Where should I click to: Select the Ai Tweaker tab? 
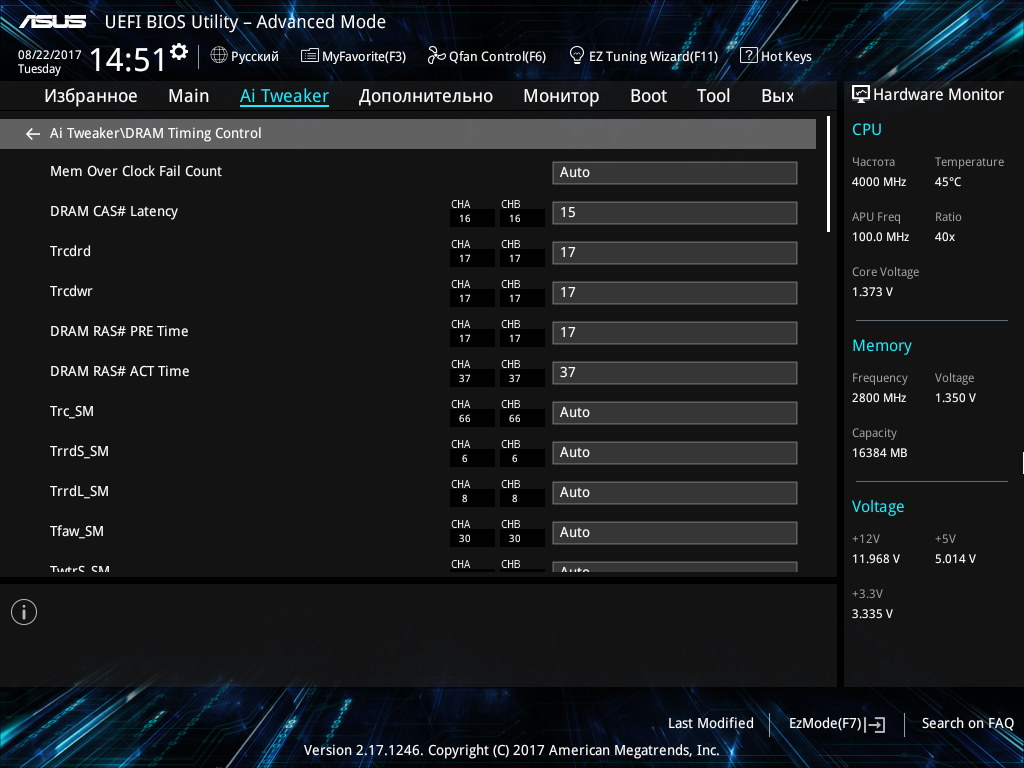[x=284, y=96]
